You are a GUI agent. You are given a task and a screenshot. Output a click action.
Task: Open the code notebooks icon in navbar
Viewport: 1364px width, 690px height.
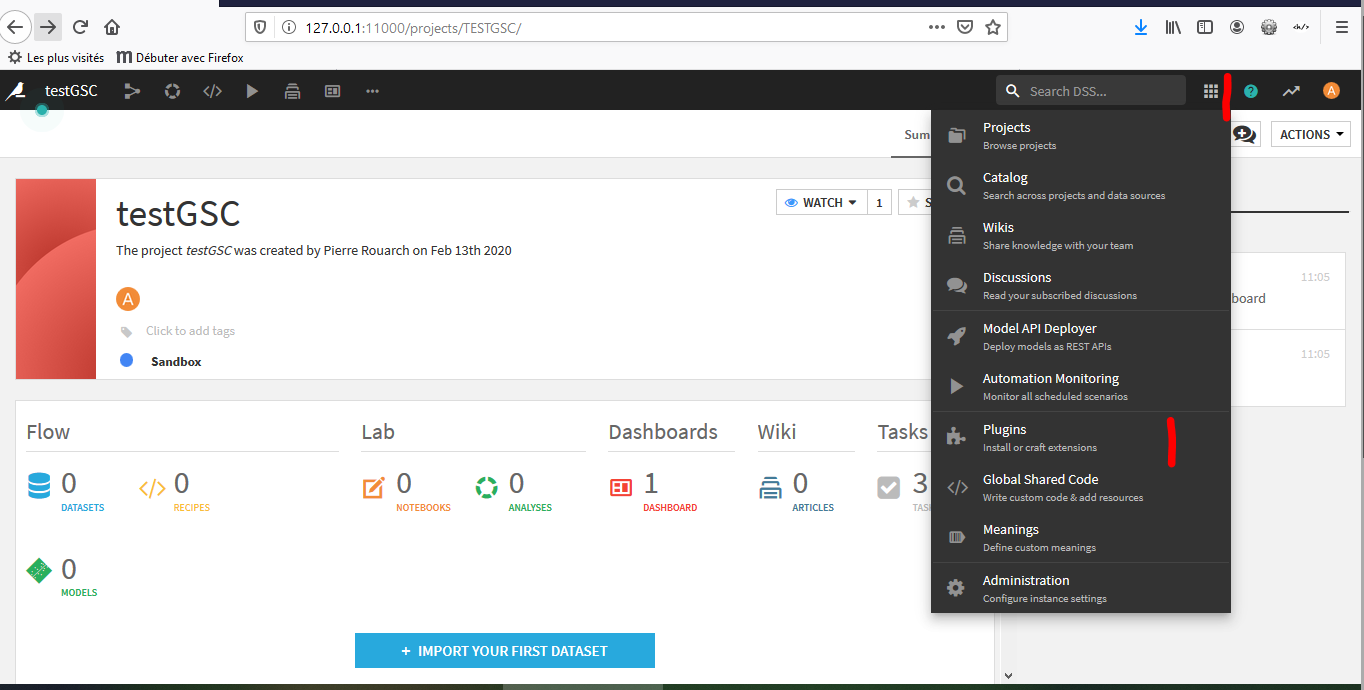[212, 91]
